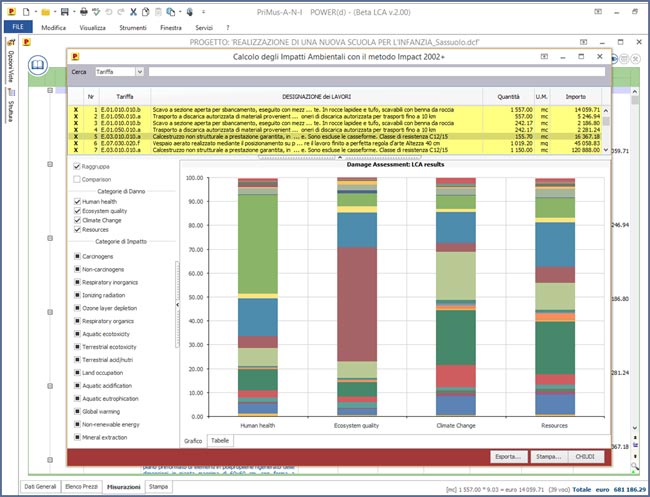Open the Strumenti menu

point(133,28)
